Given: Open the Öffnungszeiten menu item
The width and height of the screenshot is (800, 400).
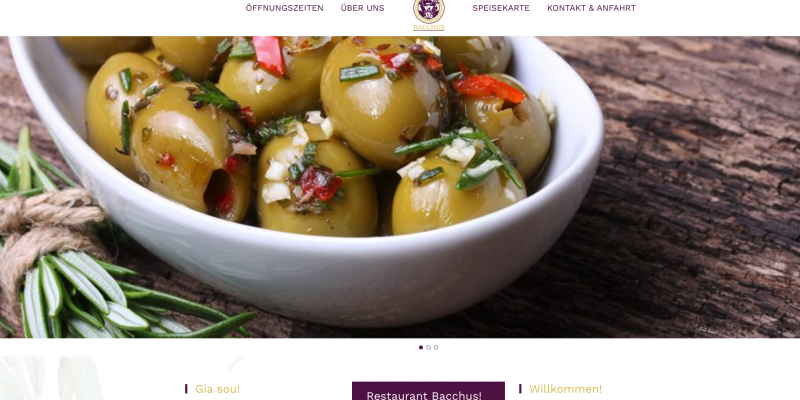Looking at the screenshot, I should 284,8.
